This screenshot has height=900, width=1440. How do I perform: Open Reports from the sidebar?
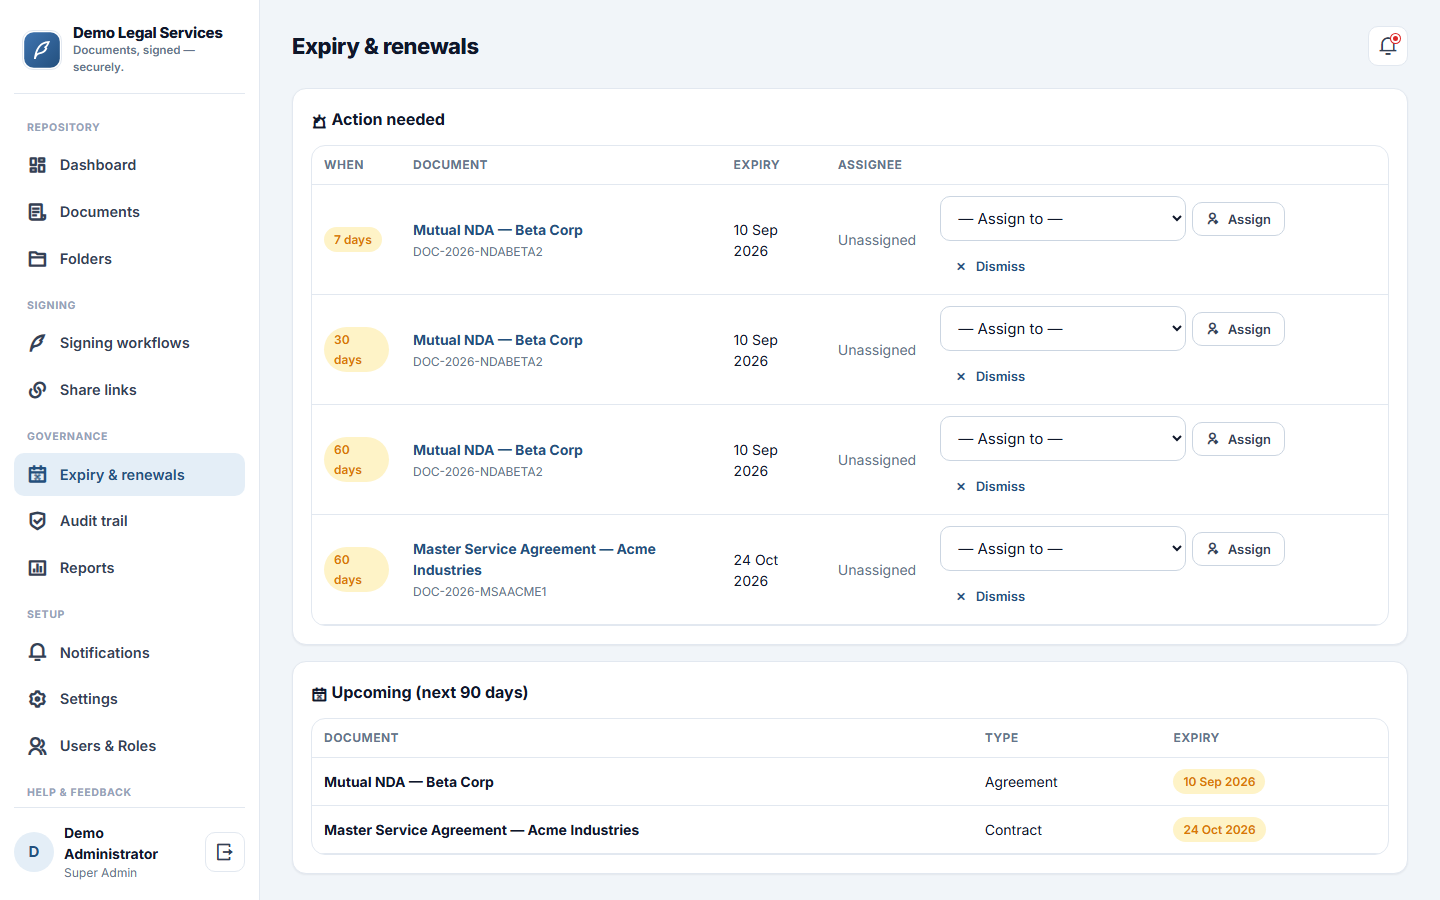point(129,568)
